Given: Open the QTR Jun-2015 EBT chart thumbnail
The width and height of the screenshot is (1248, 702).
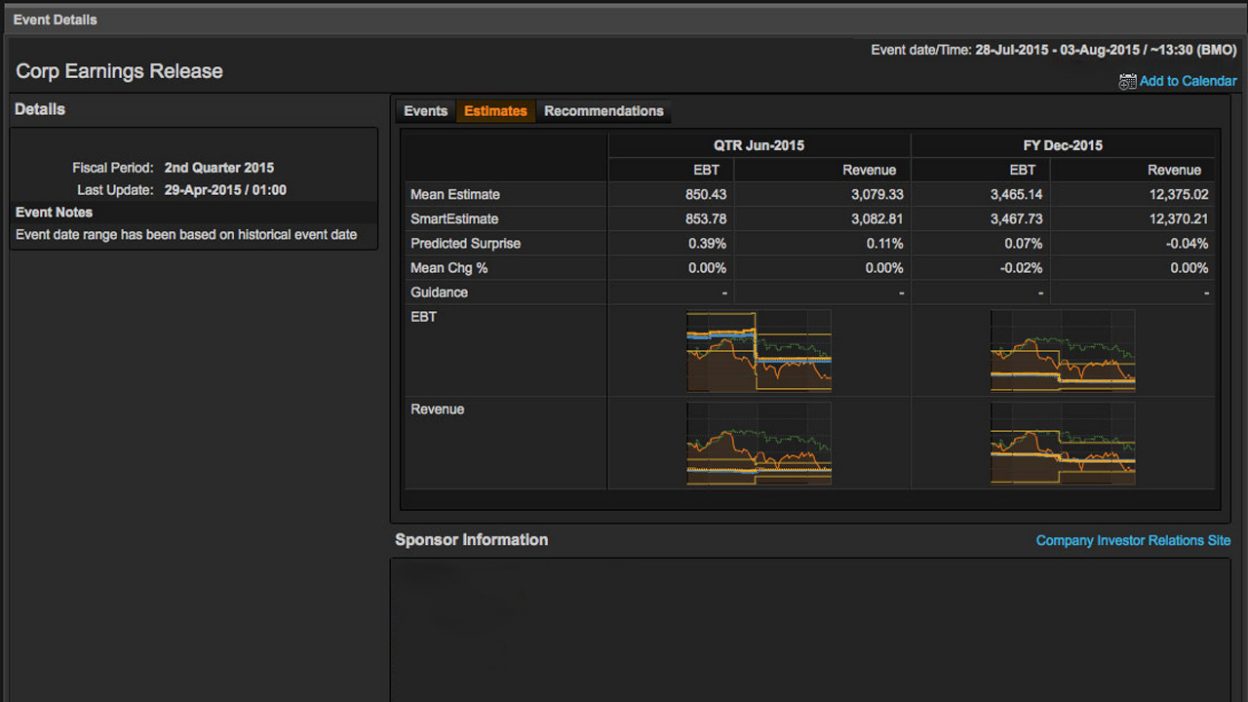Looking at the screenshot, I should tap(759, 351).
